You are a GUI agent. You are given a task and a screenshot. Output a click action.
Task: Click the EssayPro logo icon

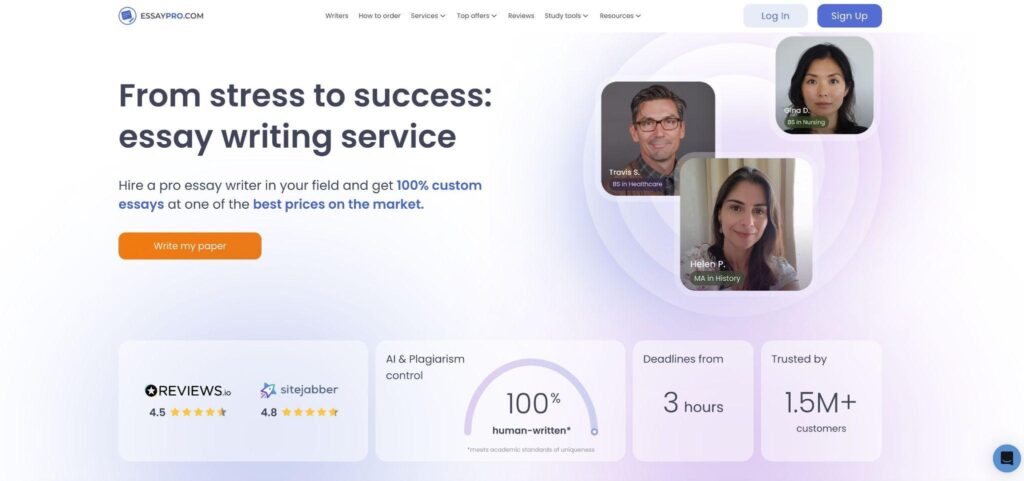[127, 16]
